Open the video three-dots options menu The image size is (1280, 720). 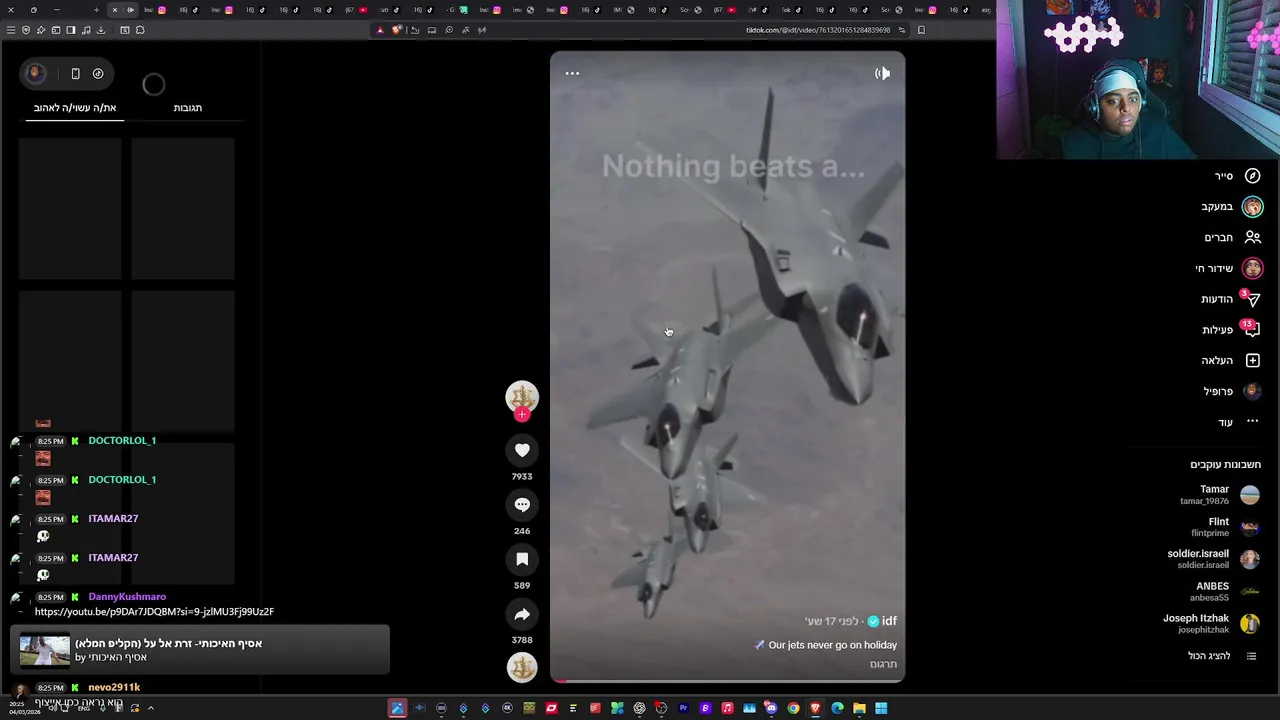click(572, 73)
